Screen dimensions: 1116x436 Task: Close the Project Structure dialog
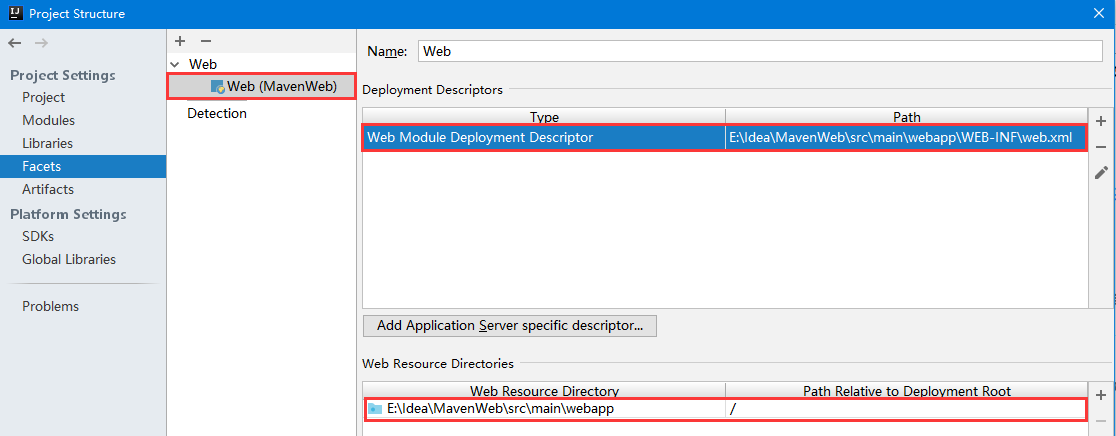(x=1100, y=13)
